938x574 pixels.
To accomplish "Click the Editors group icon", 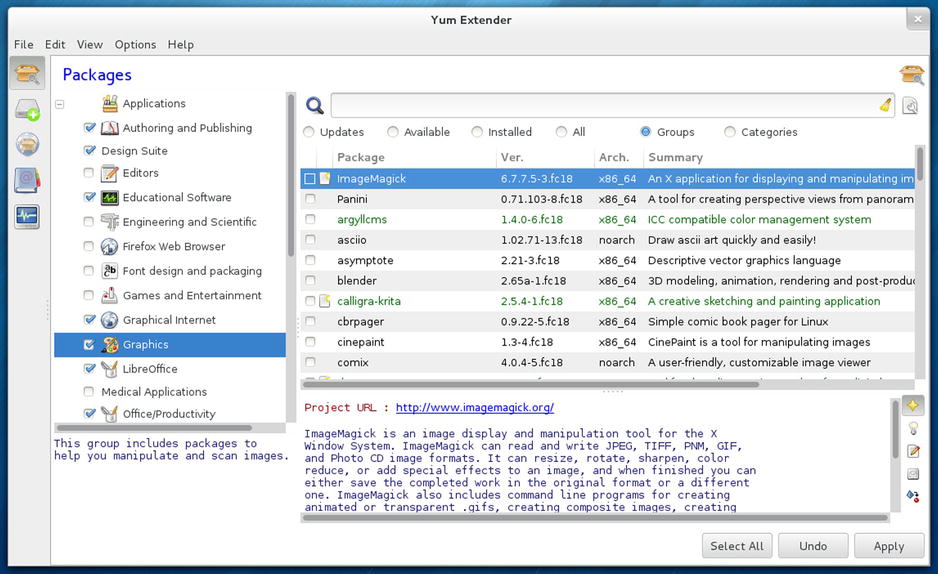I will (x=109, y=173).
